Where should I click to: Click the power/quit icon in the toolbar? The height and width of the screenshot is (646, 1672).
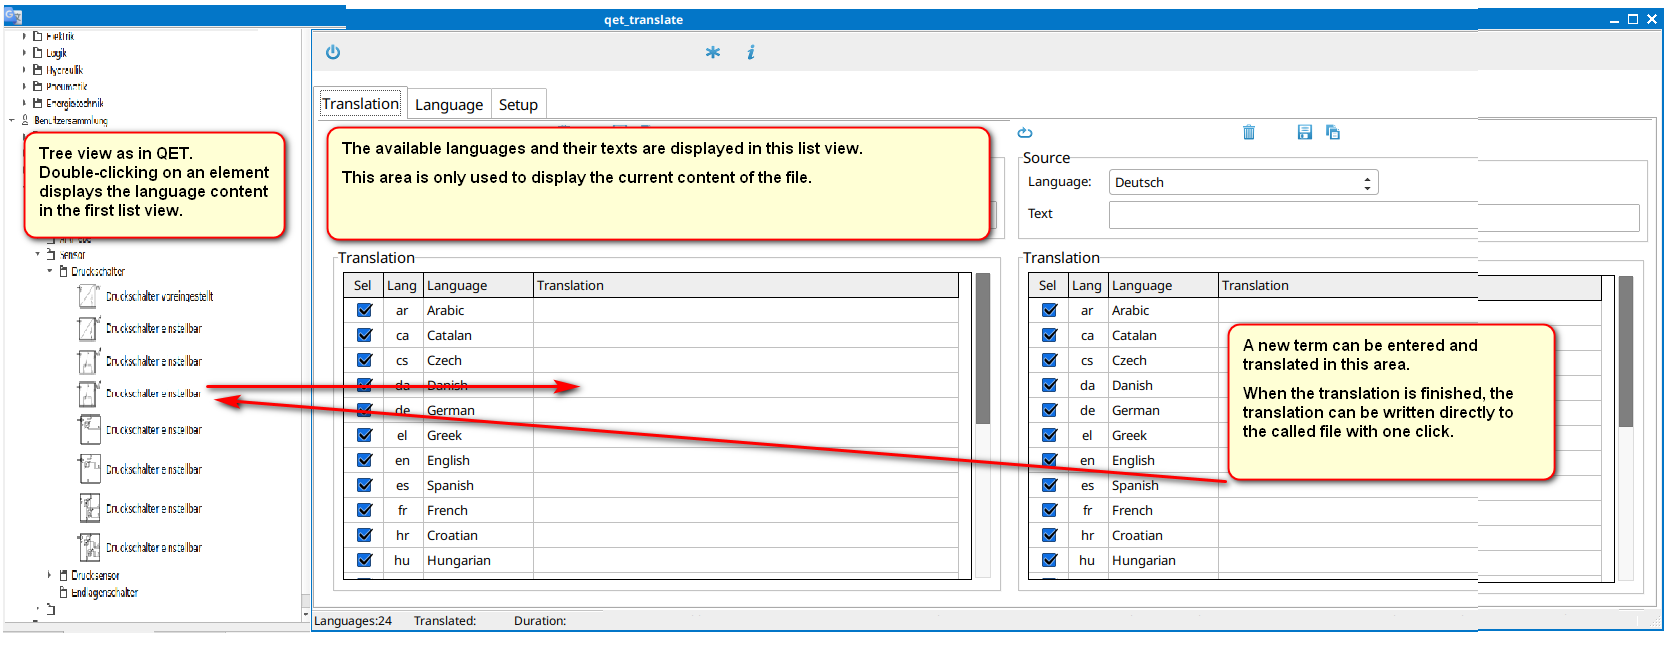(333, 52)
